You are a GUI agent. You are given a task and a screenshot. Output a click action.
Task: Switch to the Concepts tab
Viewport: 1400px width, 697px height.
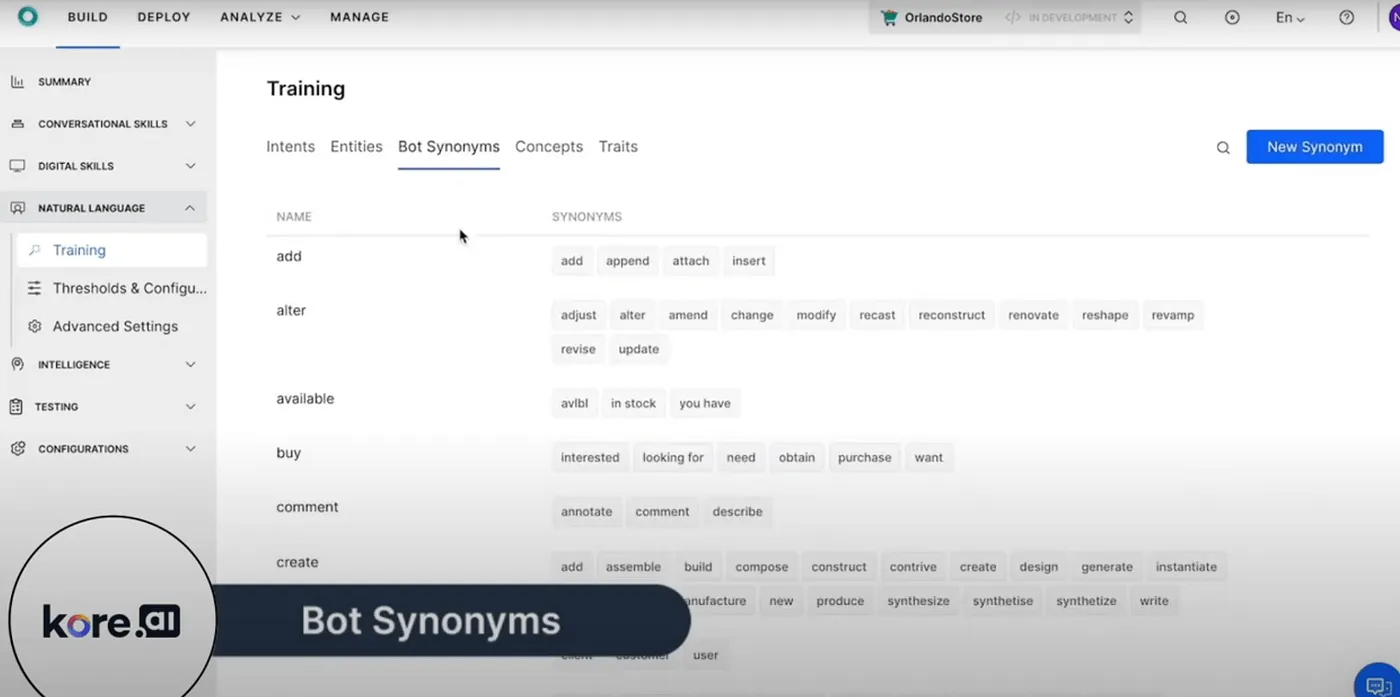tap(549, 146)
